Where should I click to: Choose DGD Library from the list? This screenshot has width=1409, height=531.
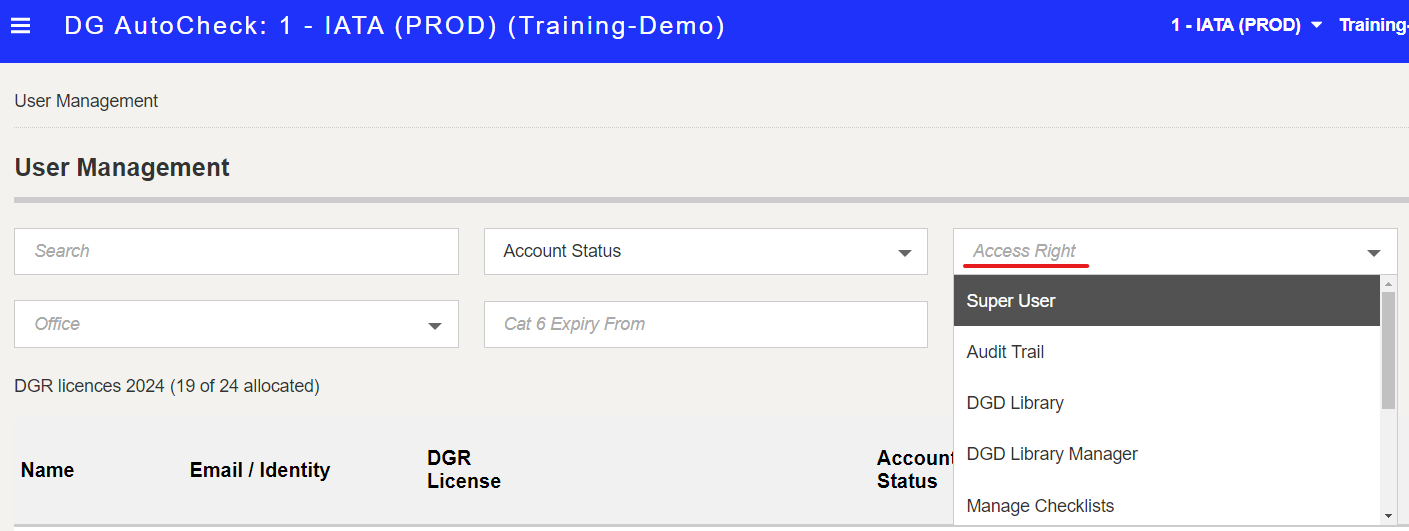tap(1167, 403)
